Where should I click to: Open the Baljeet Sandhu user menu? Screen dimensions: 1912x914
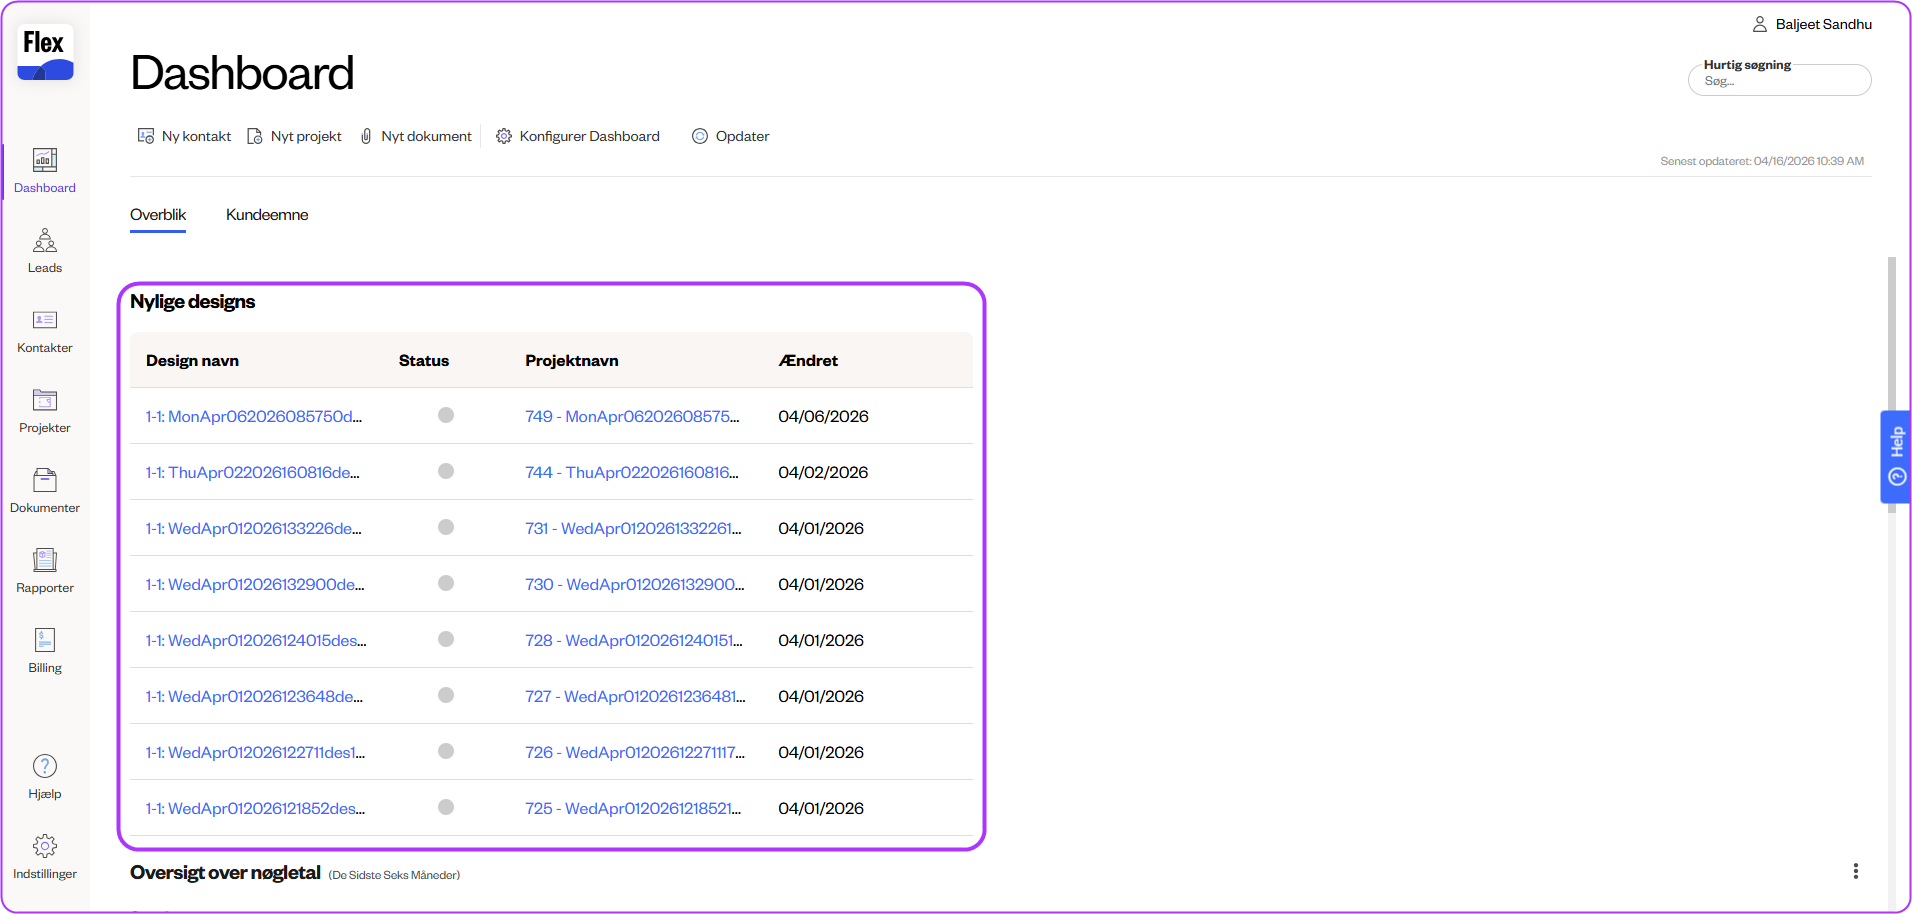tap(1812, 24)
